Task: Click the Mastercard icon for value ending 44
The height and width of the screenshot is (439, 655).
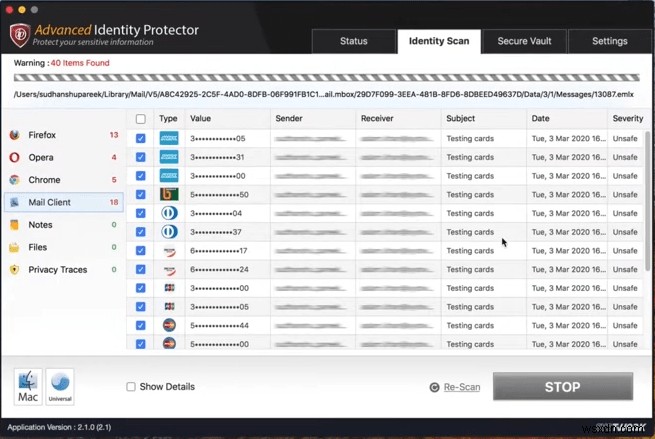Action: click(x=169, y=325)
